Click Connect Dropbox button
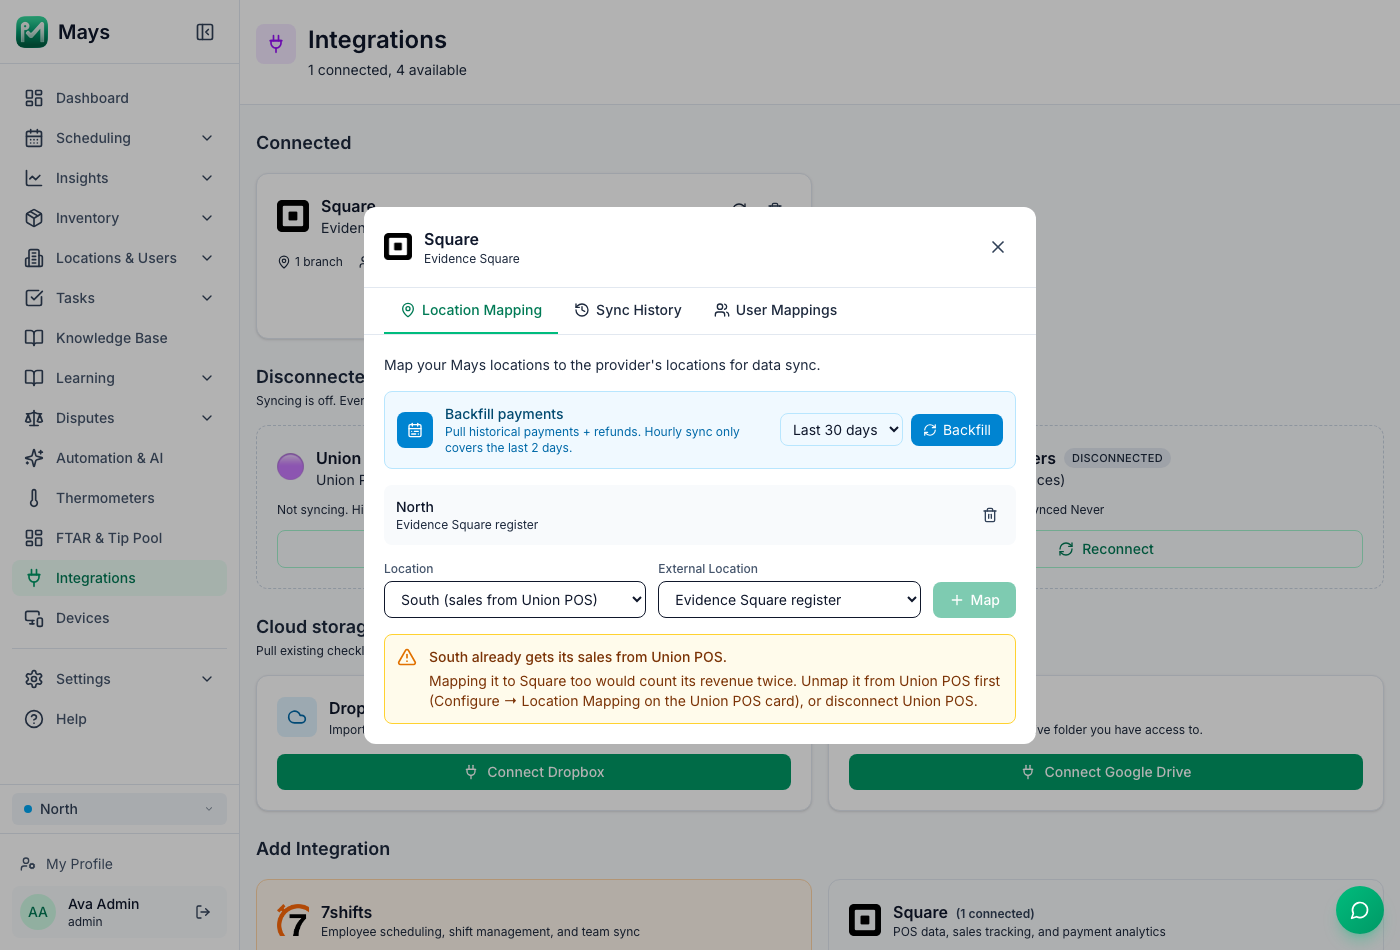Viewport: 1400px width, 950px height. pos(534,772)
